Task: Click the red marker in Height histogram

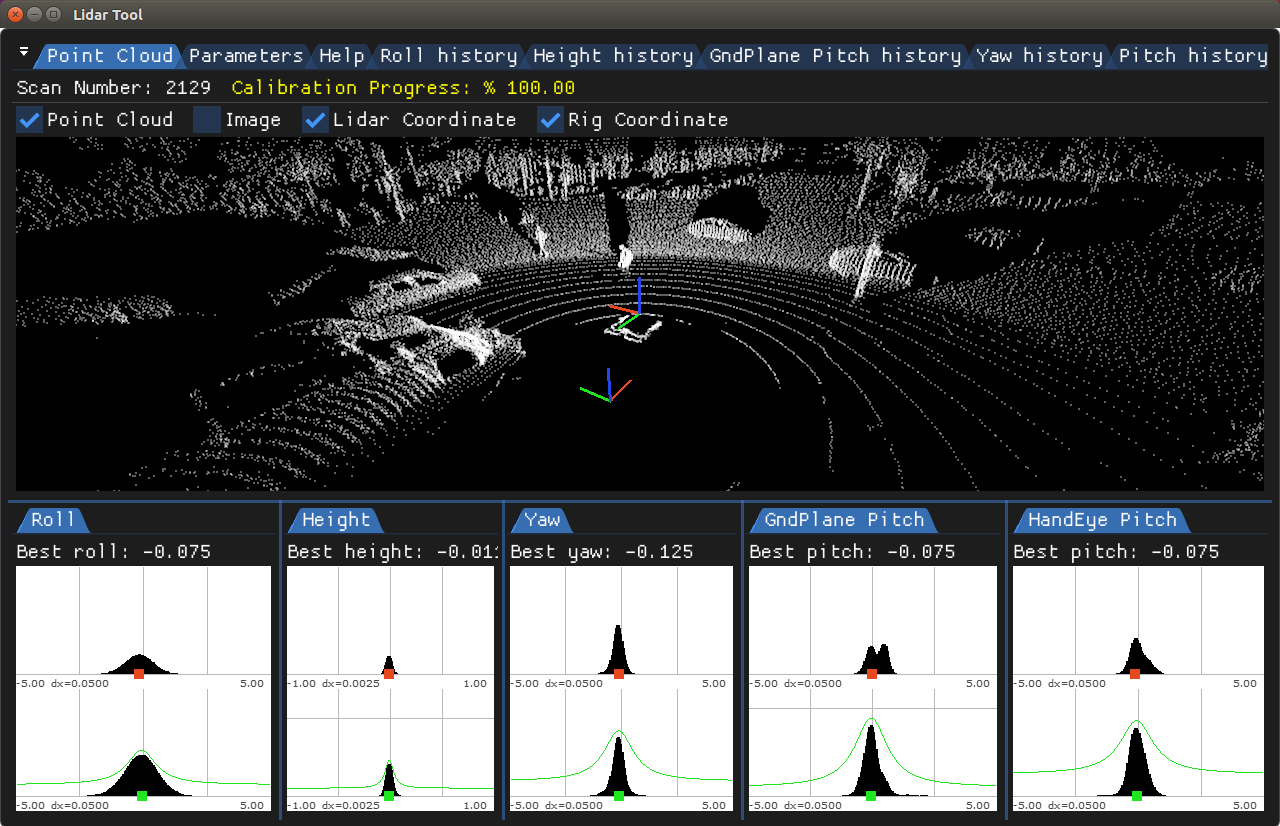Action: coord(389,674)
